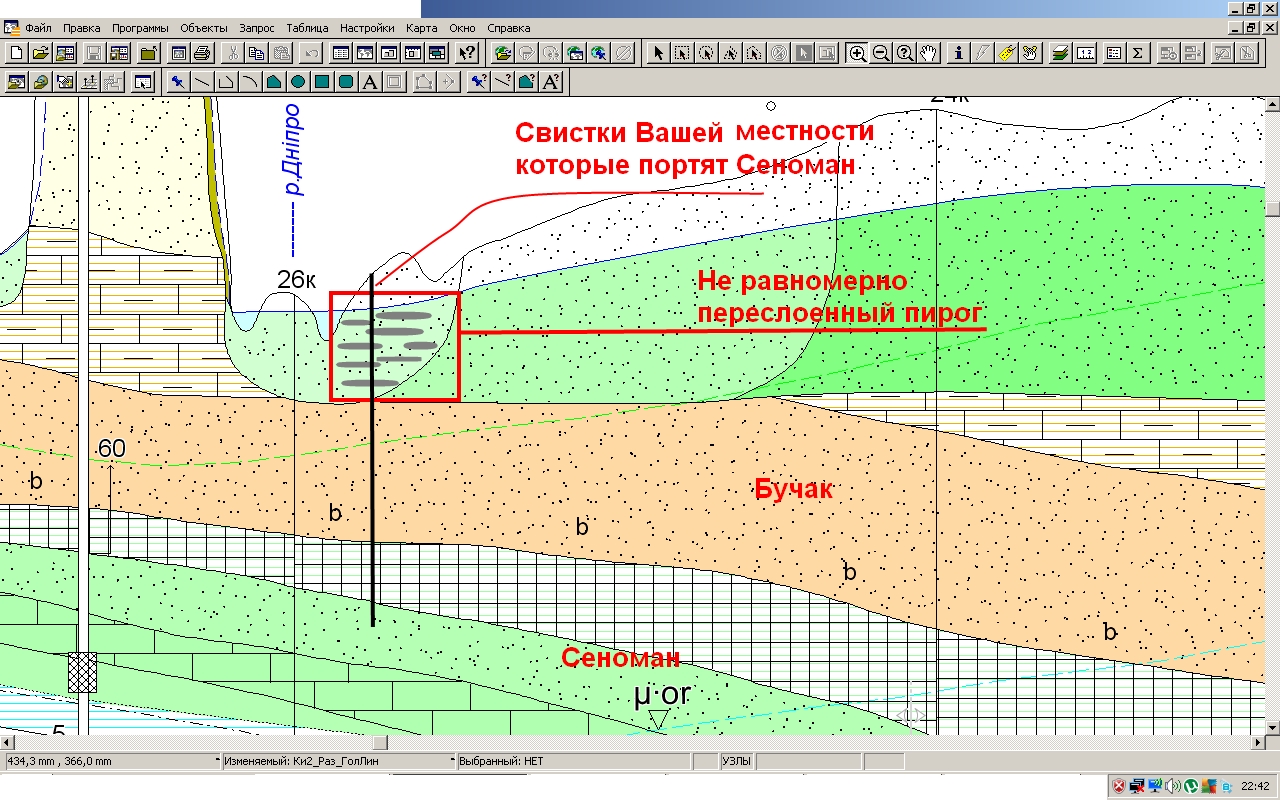Click the Open Table folder icon
Viewport: 1280px width, 800px height.
point(41,53)
